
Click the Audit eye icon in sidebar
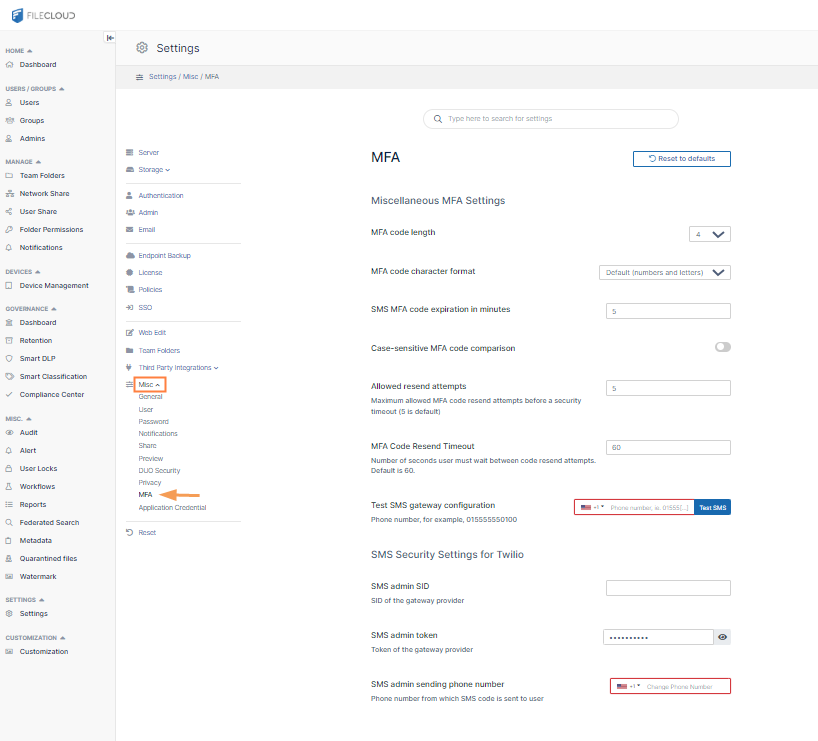[x=10, y=432]
